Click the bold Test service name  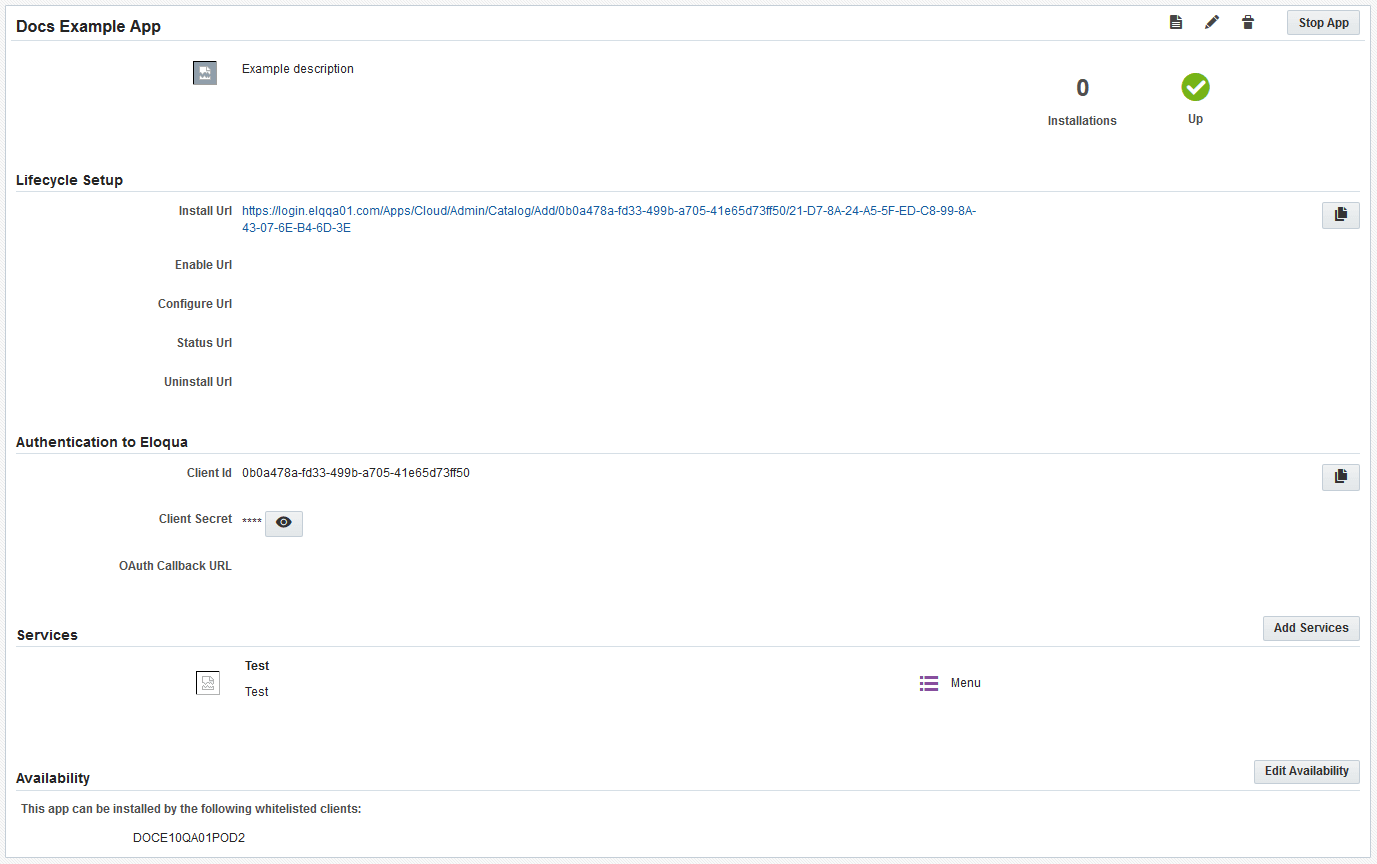tap(257, 666)
